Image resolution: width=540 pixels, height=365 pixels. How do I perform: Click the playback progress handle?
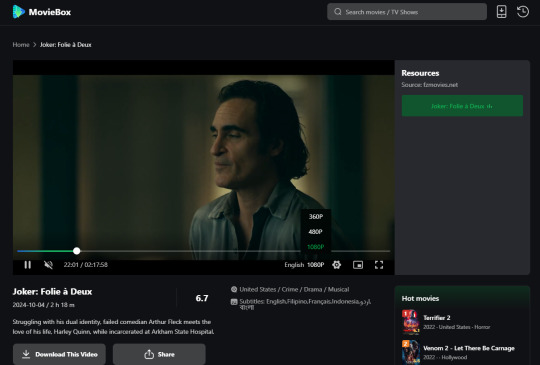point(77,251)
